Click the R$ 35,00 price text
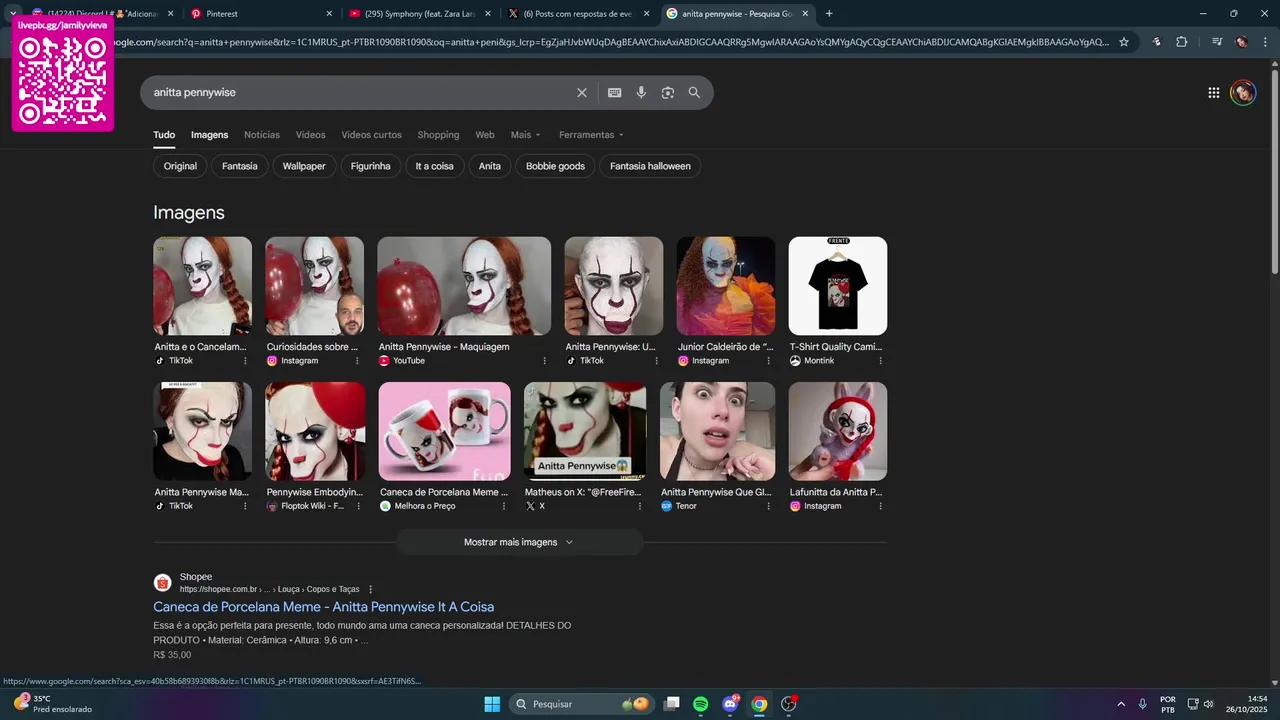Viewport: 1280px width, 720px height. tap(172, 655)
